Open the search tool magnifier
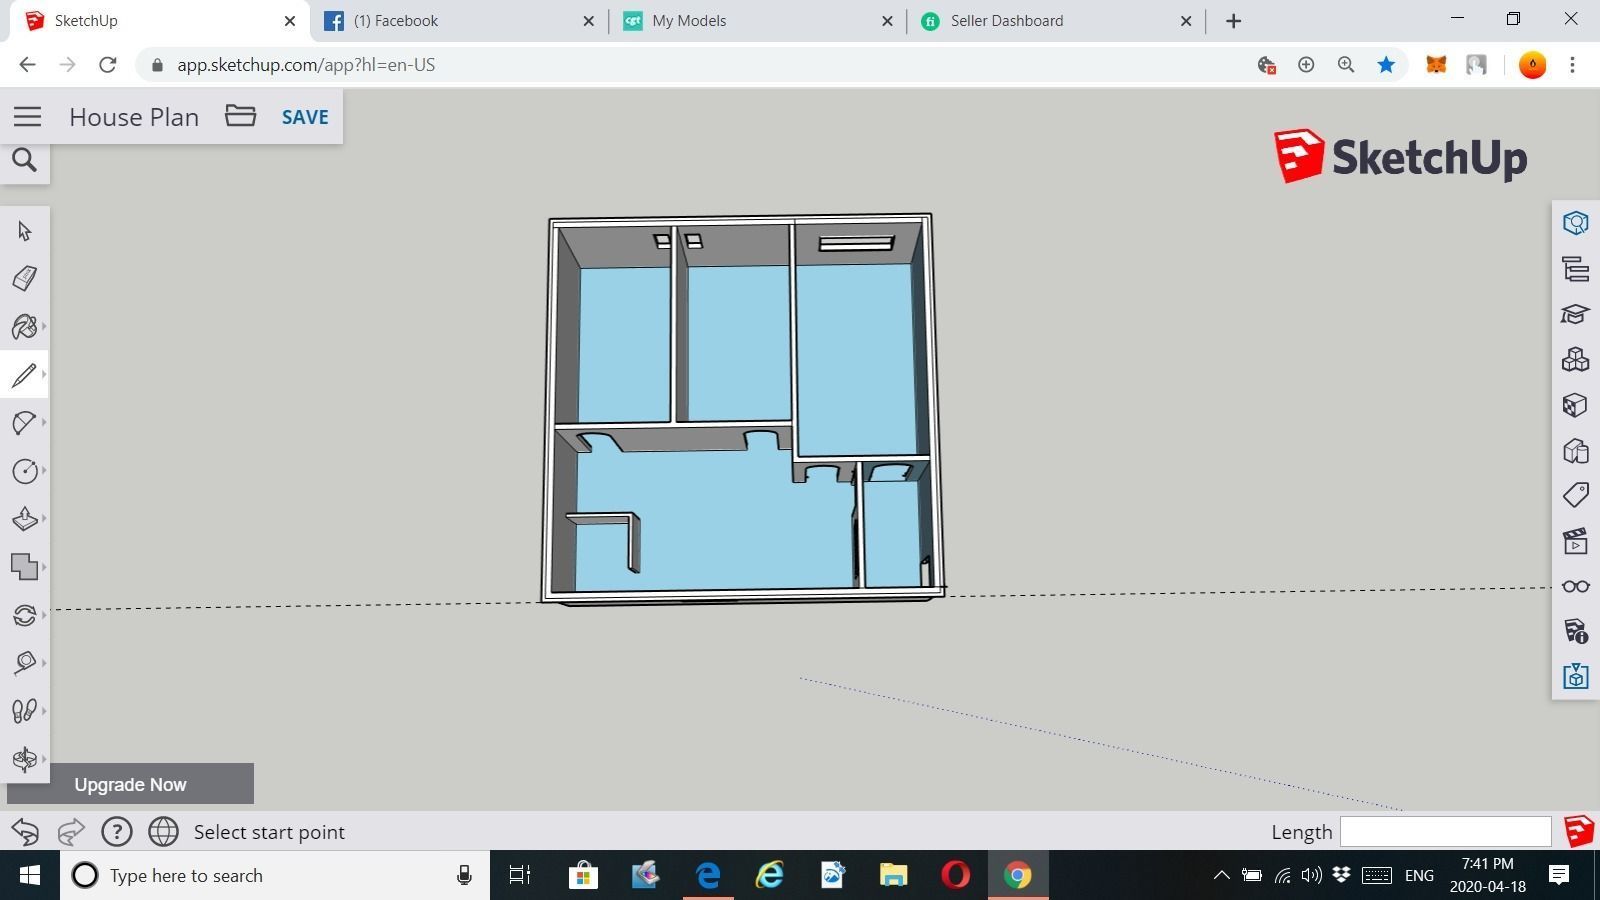The image size is (1600, 900). (24, 160)
